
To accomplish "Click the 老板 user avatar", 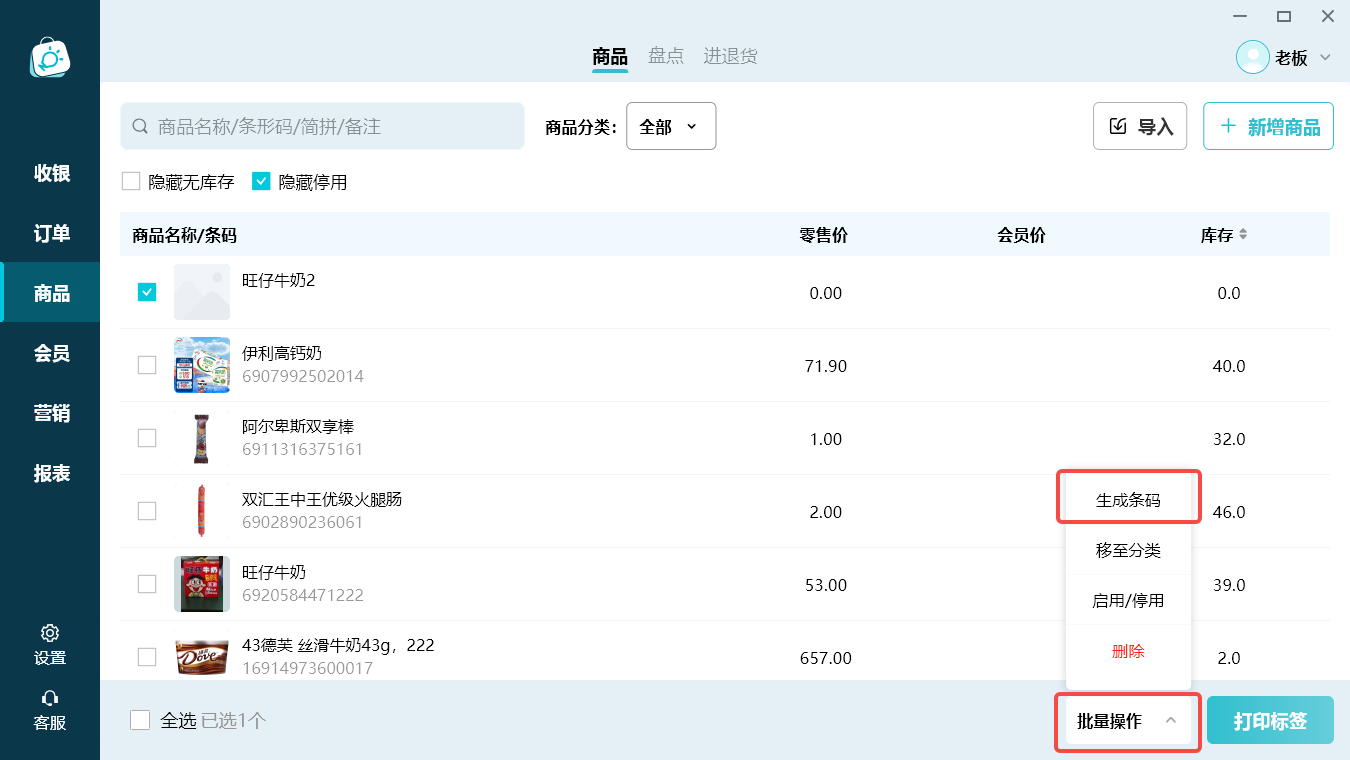I will pos(1253,57).
